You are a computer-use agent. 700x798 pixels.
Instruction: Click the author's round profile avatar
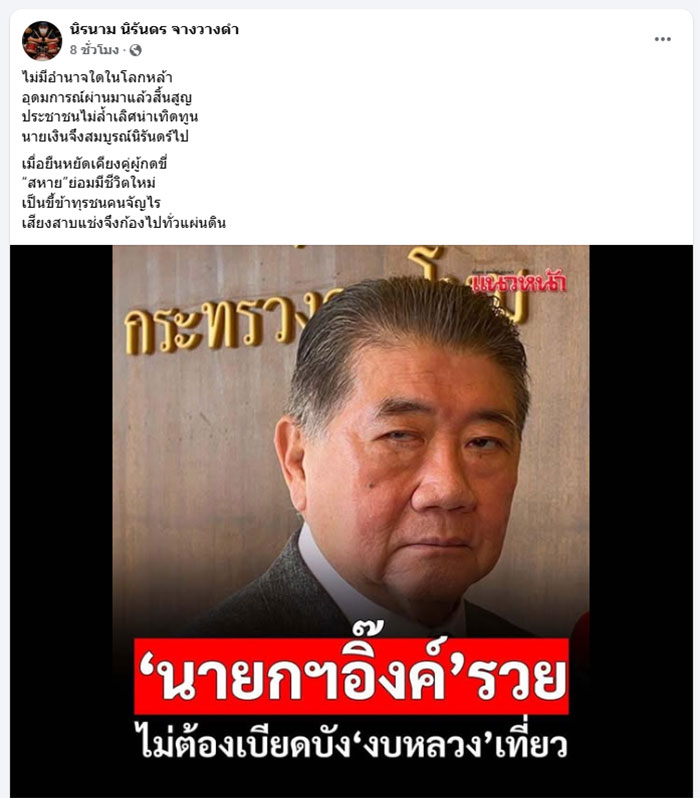coord(42,41)
